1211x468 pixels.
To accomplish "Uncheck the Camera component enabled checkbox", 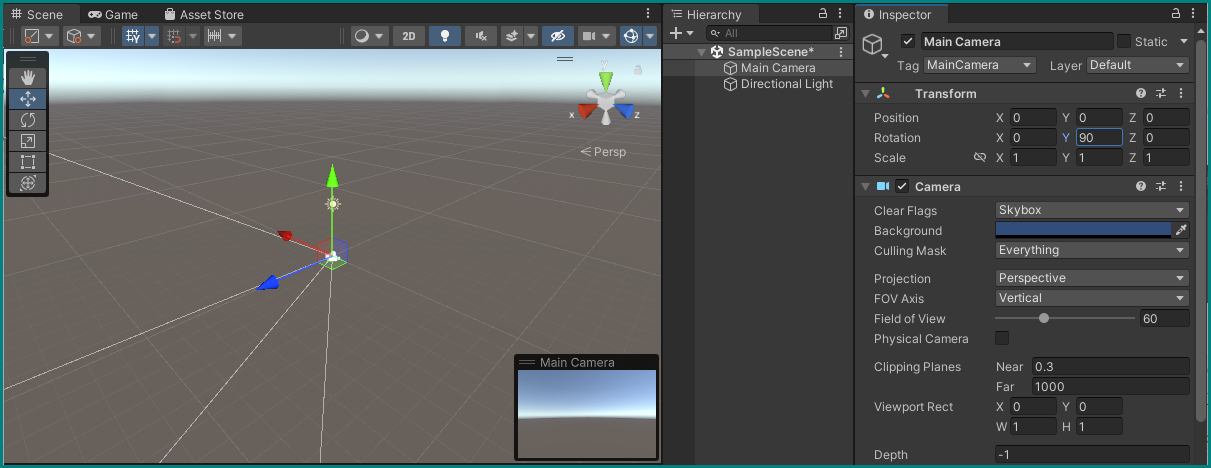I will pyautogui.click(x=902, y=187).
